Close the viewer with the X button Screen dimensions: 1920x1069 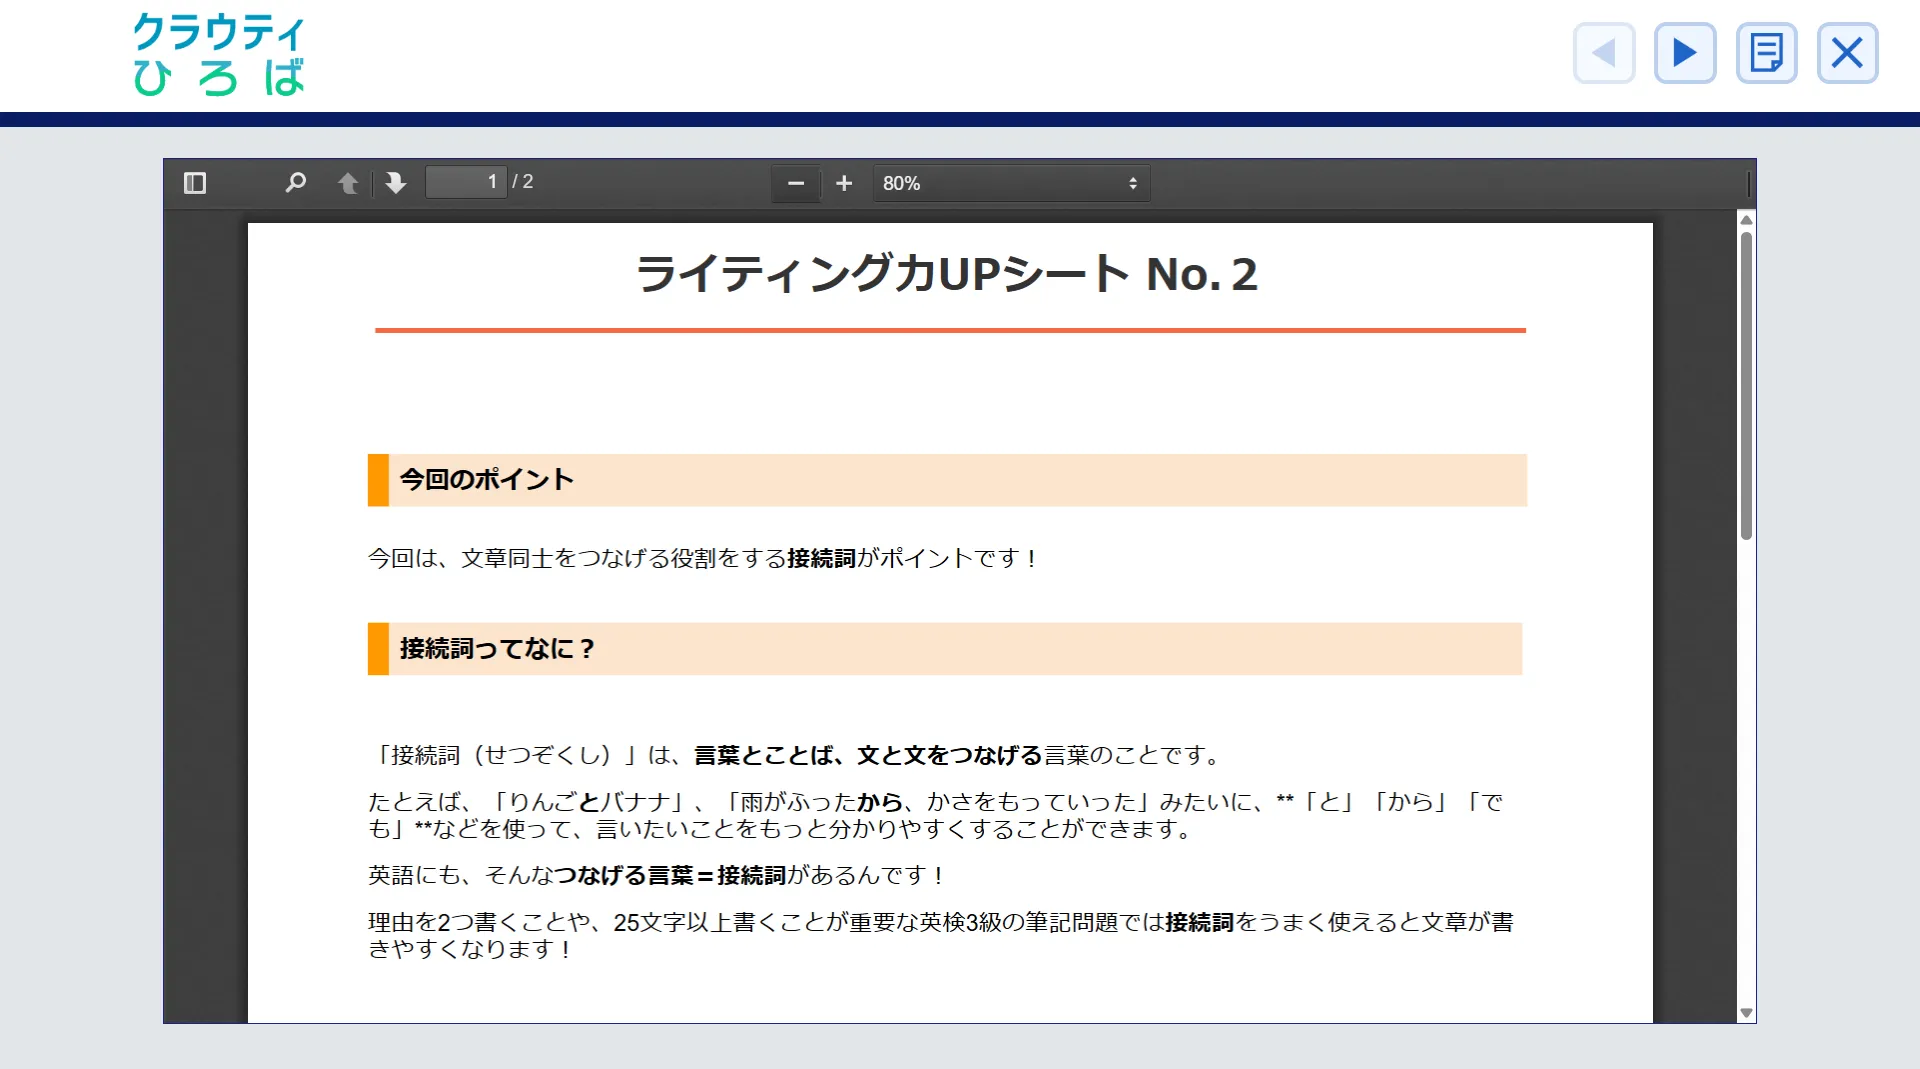click(1847, 53)
